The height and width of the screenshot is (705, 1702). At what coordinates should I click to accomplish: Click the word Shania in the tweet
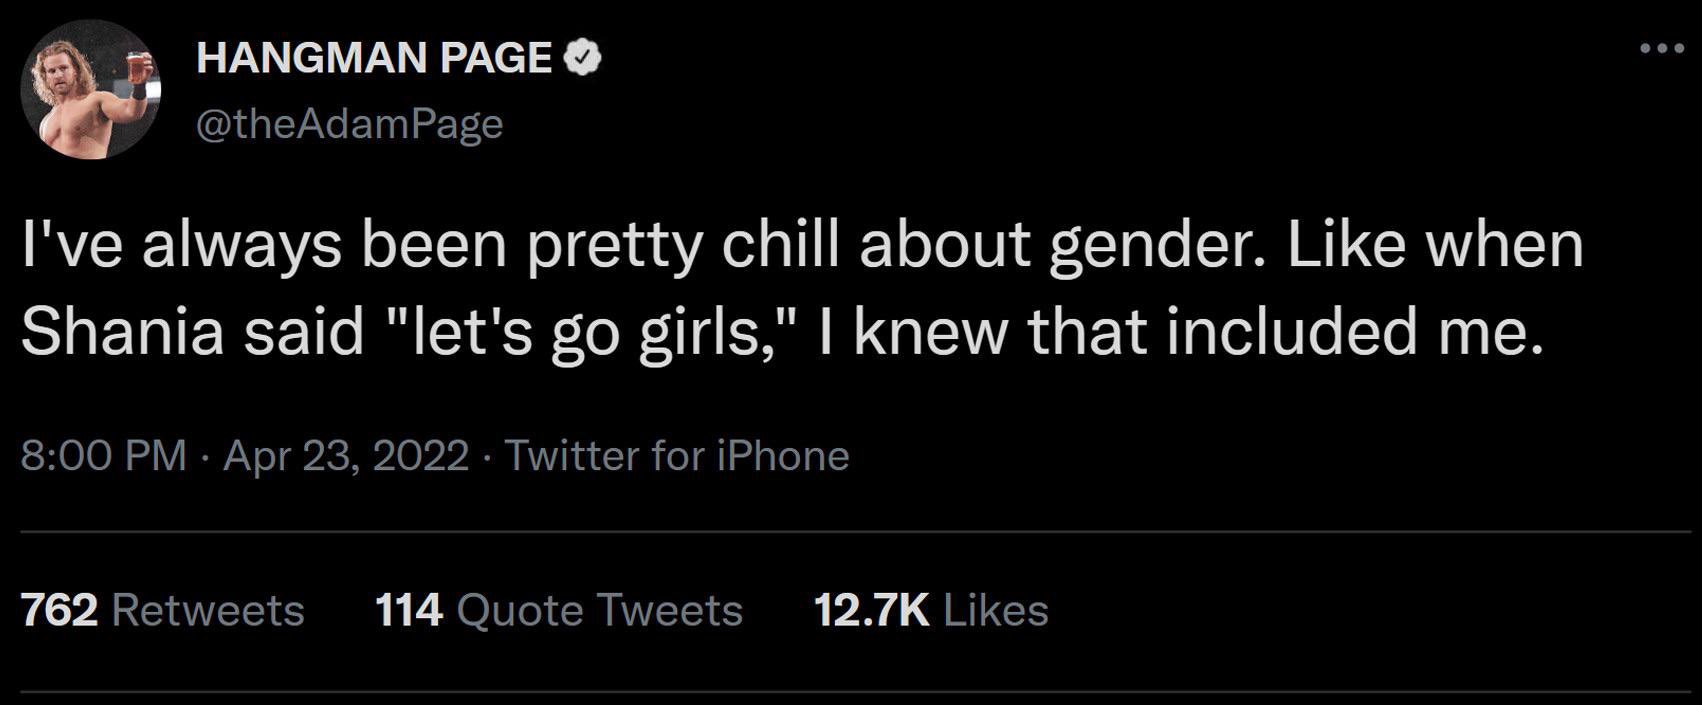click(122, 332)
